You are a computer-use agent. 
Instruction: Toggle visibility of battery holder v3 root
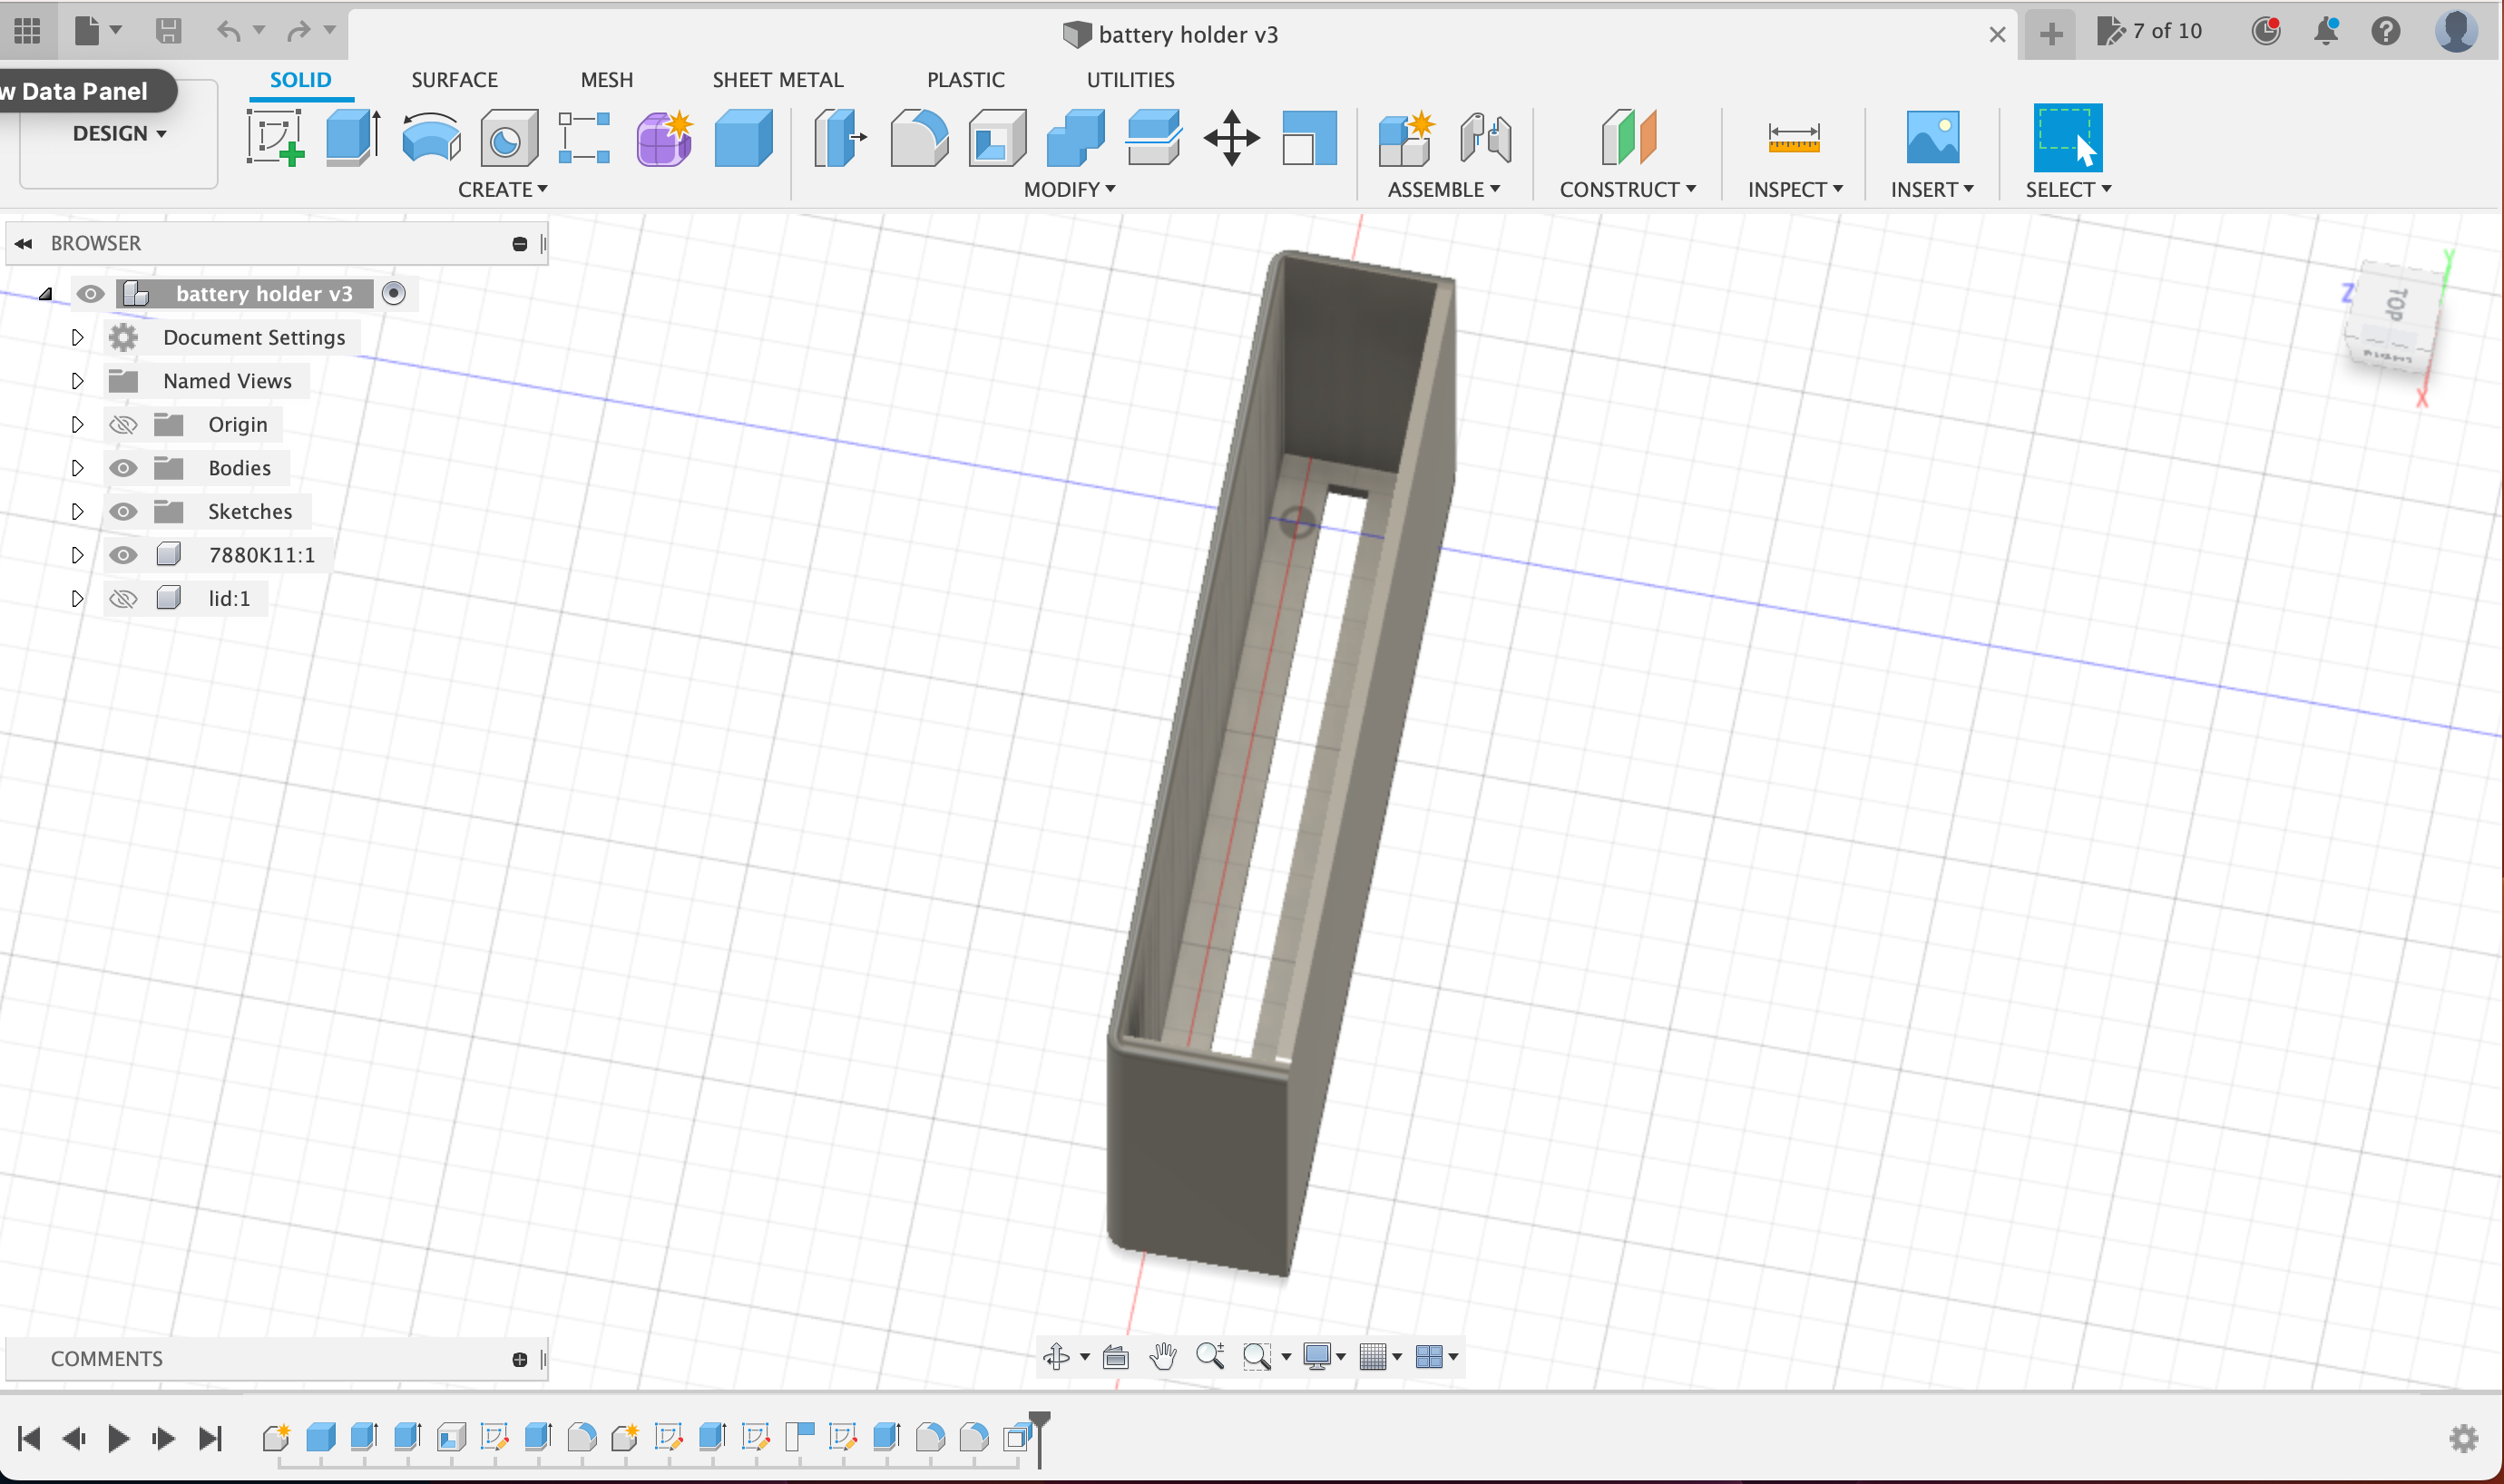(90, 293)
